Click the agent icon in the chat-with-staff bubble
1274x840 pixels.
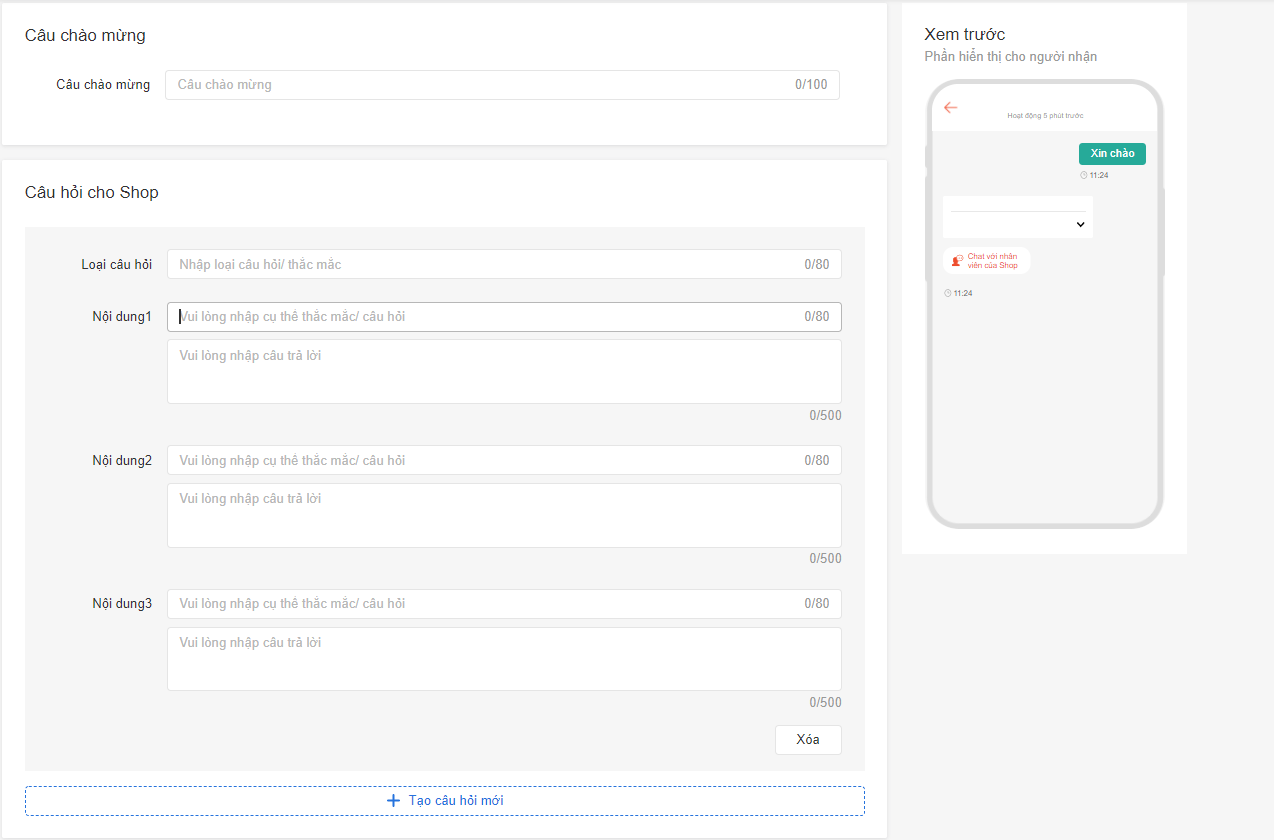coord(956,261)
